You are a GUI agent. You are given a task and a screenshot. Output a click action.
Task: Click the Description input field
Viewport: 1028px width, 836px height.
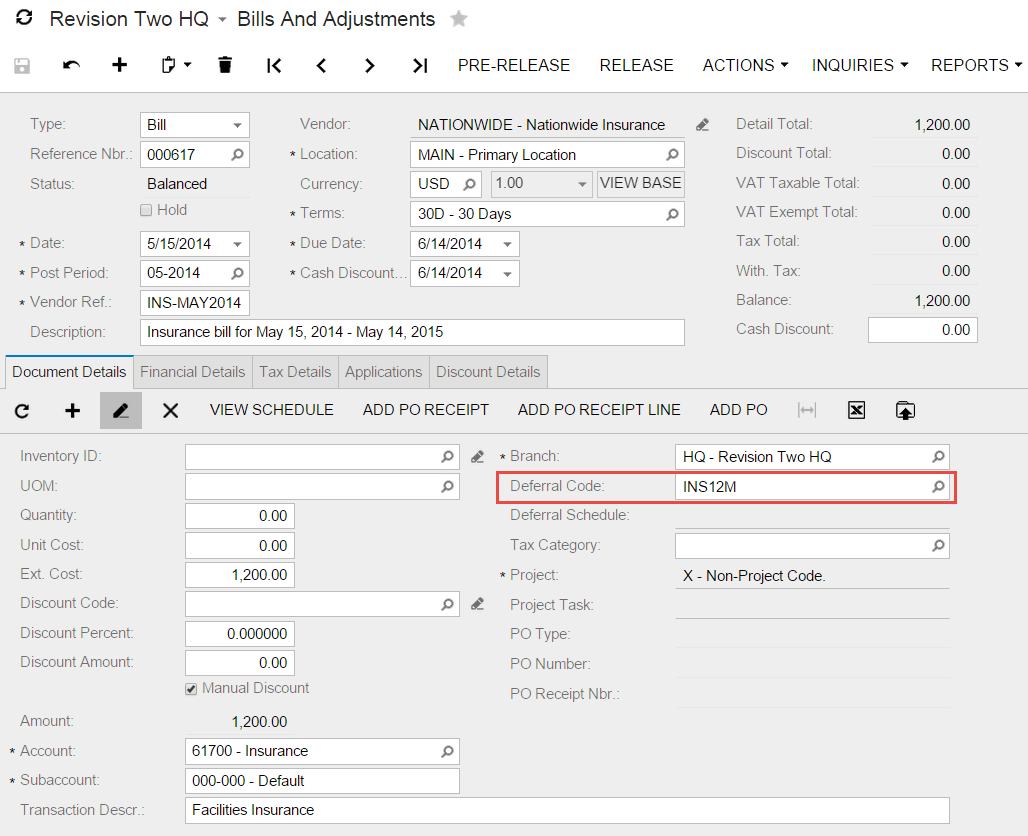(412, 332)
